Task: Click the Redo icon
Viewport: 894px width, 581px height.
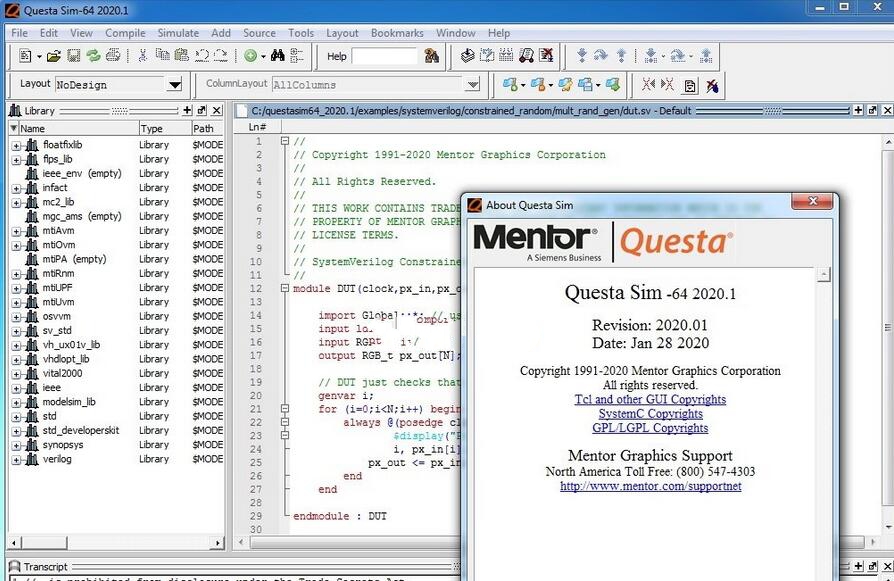Action: tap(221, 55)
